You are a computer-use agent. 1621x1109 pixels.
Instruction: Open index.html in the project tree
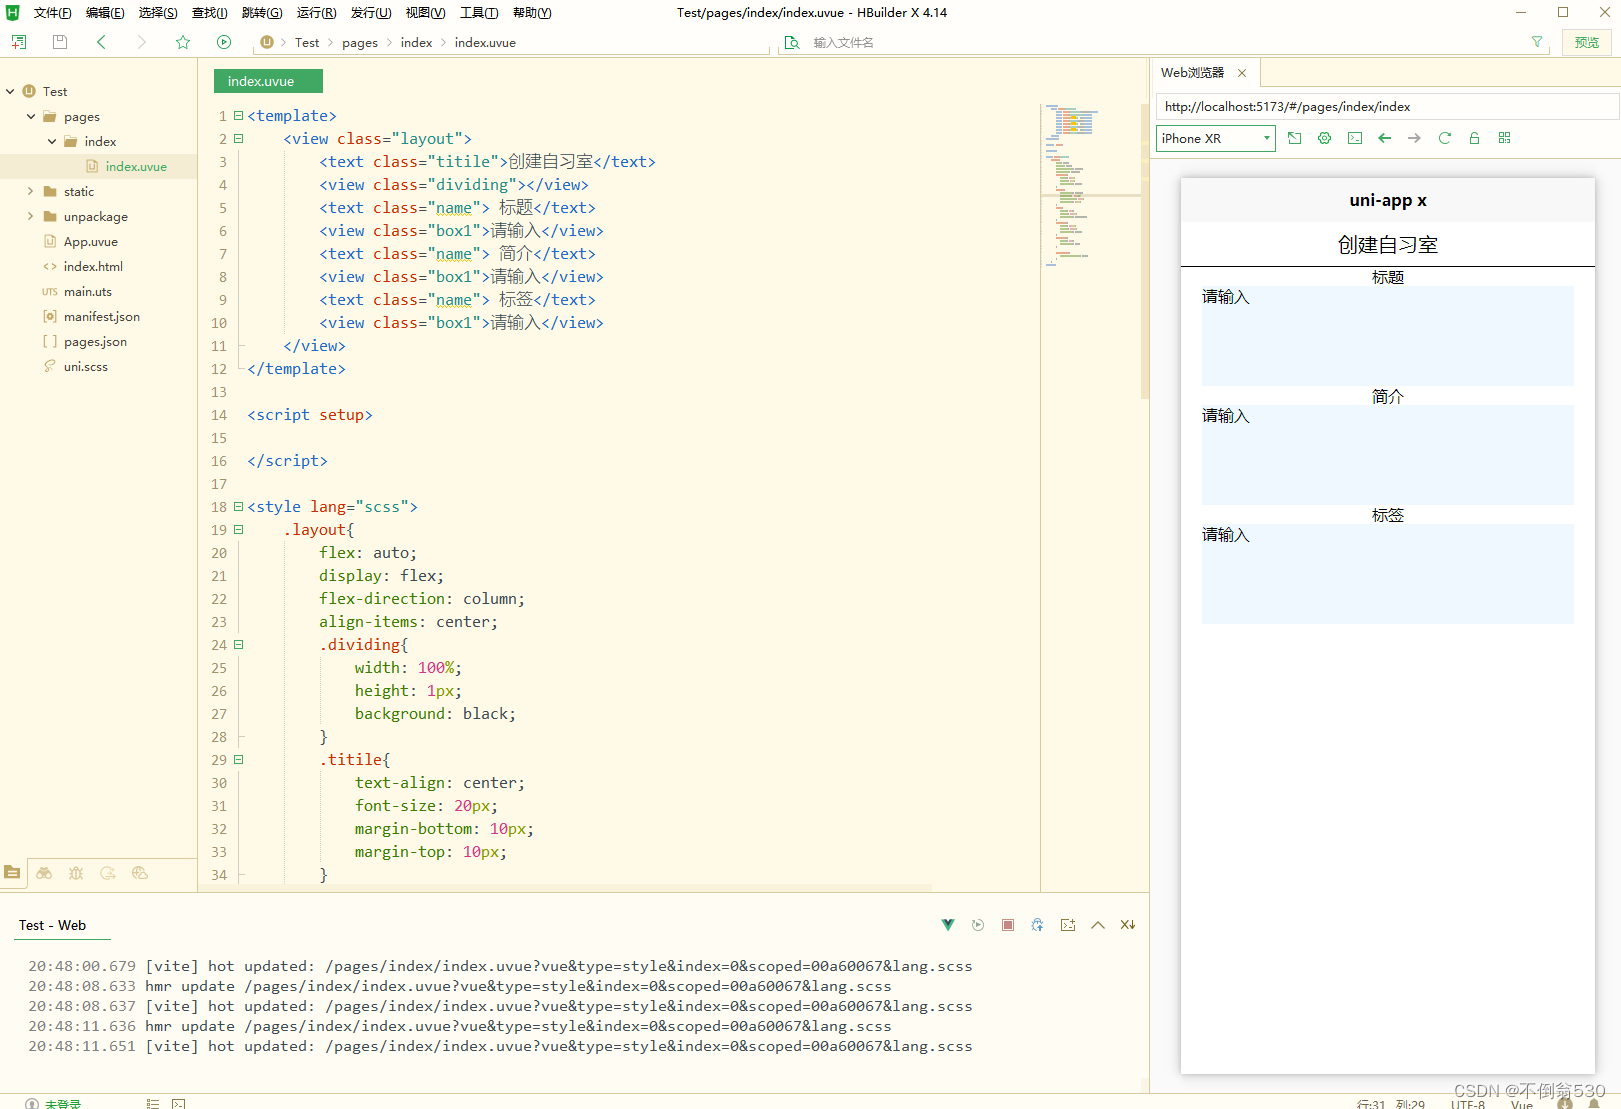coord(93,267)
